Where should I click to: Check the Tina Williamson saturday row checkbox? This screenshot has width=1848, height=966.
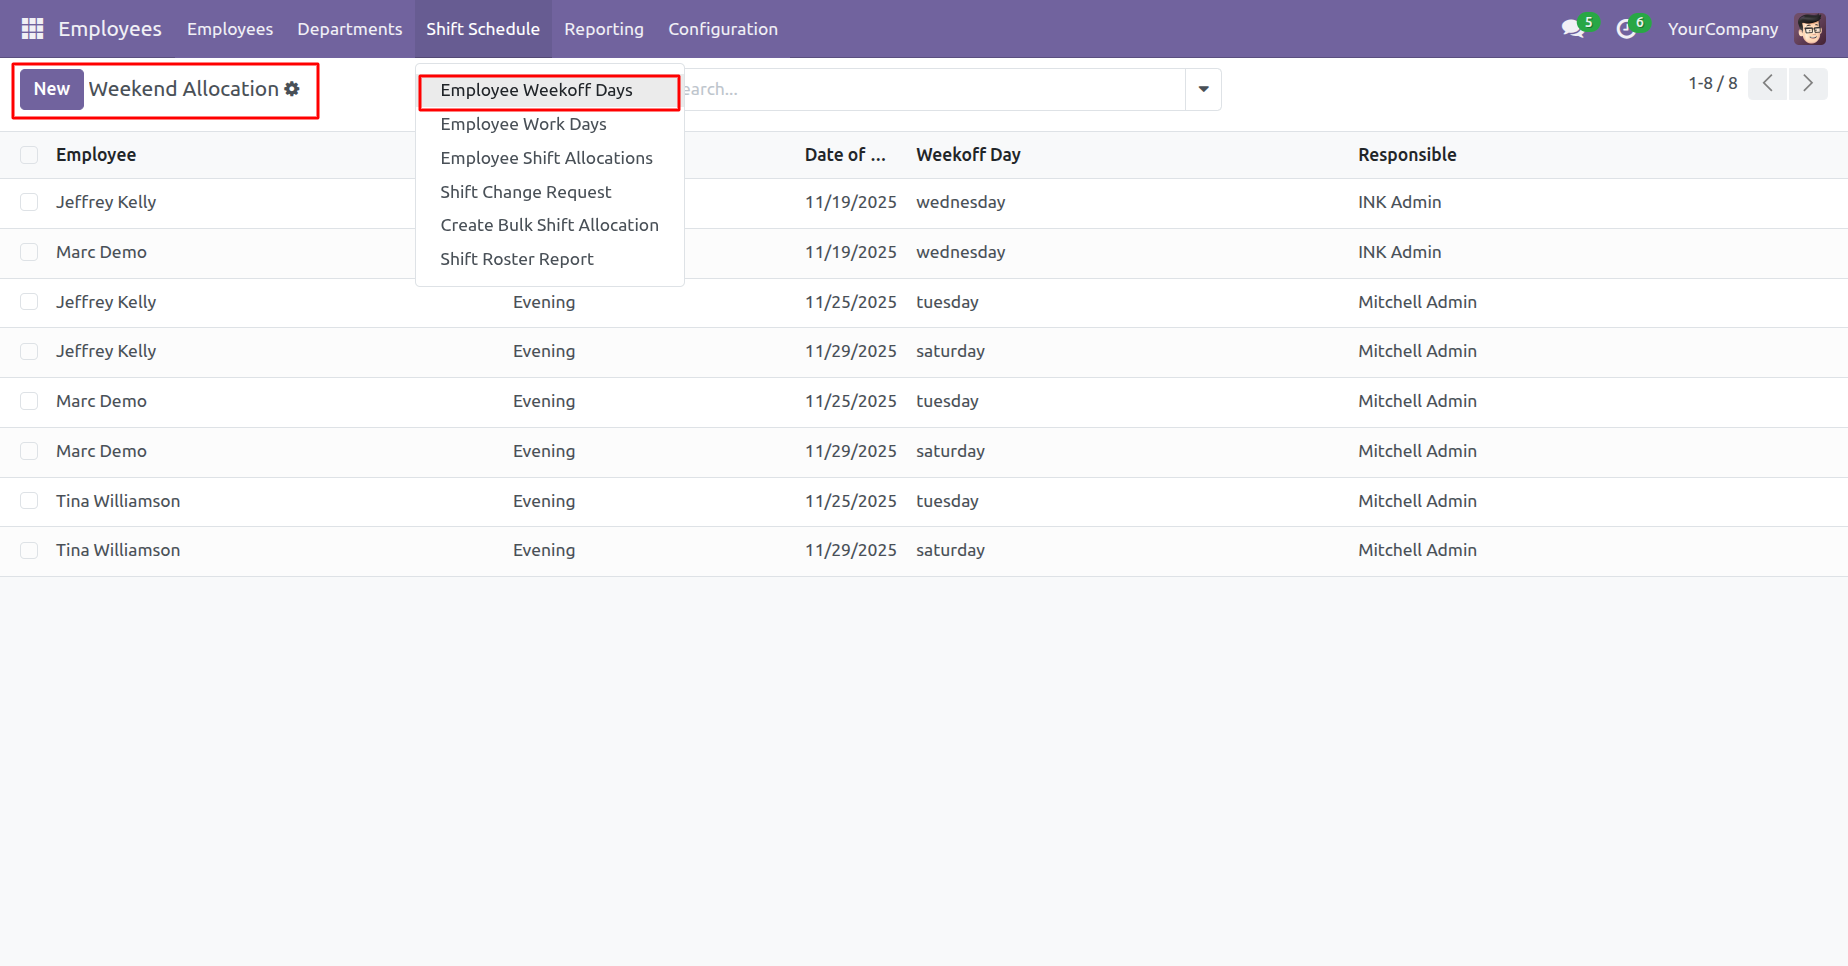click(29, 550)
